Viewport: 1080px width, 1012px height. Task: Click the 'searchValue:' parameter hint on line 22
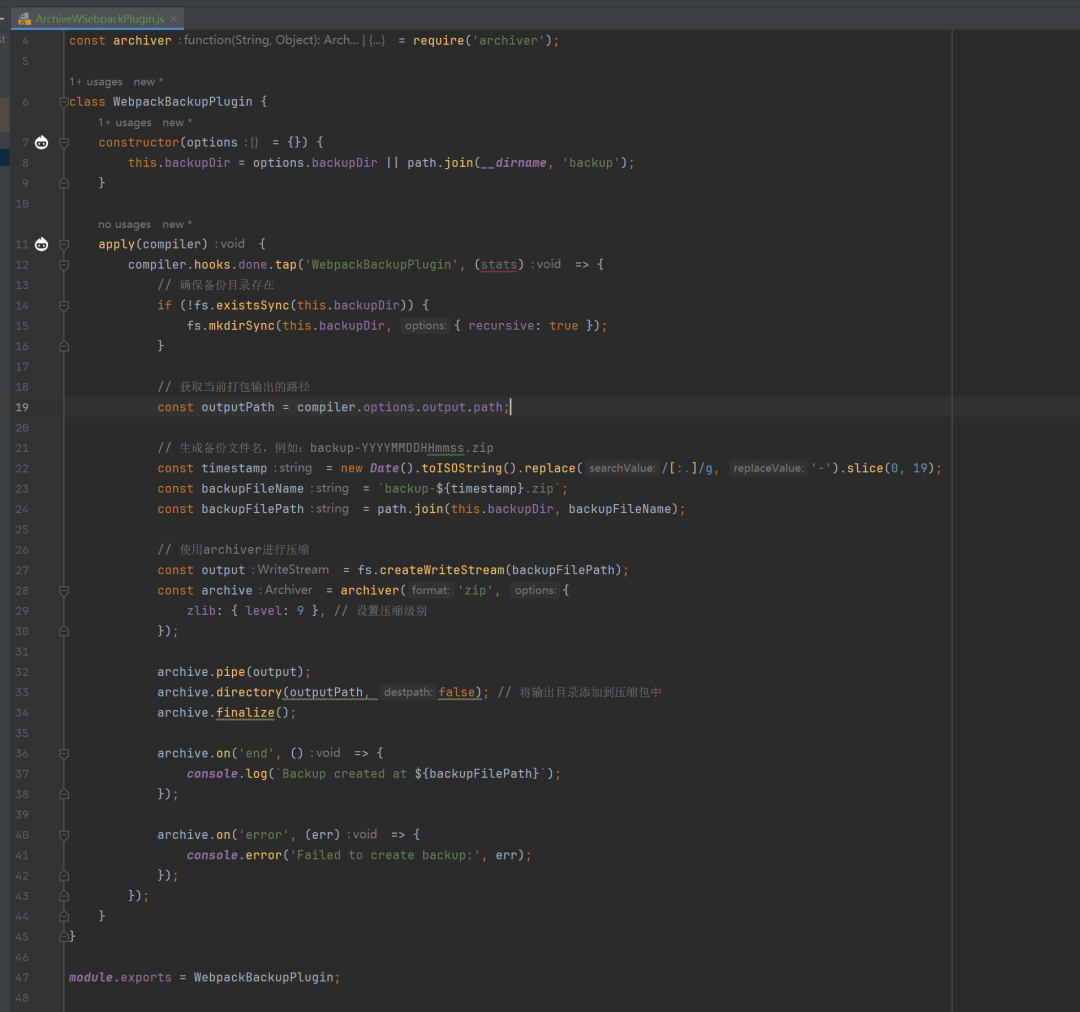[621, 468]
